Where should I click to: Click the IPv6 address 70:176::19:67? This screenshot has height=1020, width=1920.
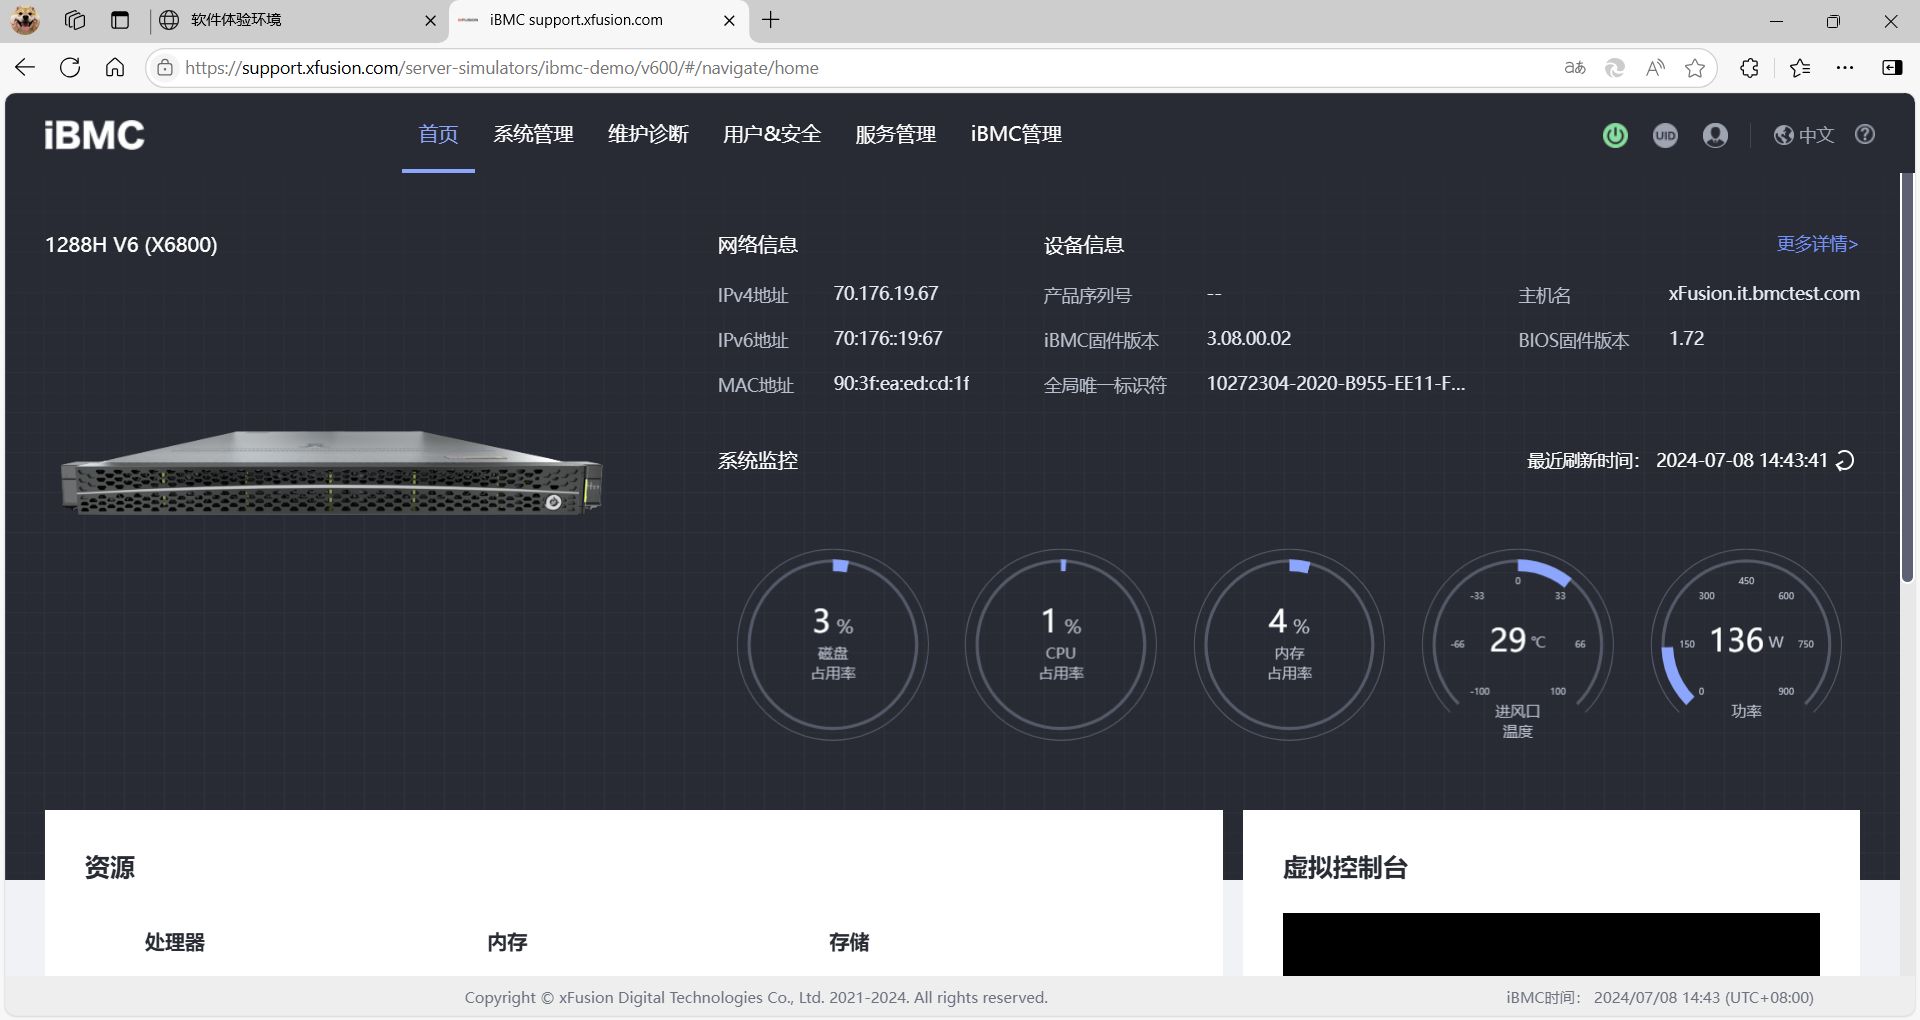click(888, 339)
